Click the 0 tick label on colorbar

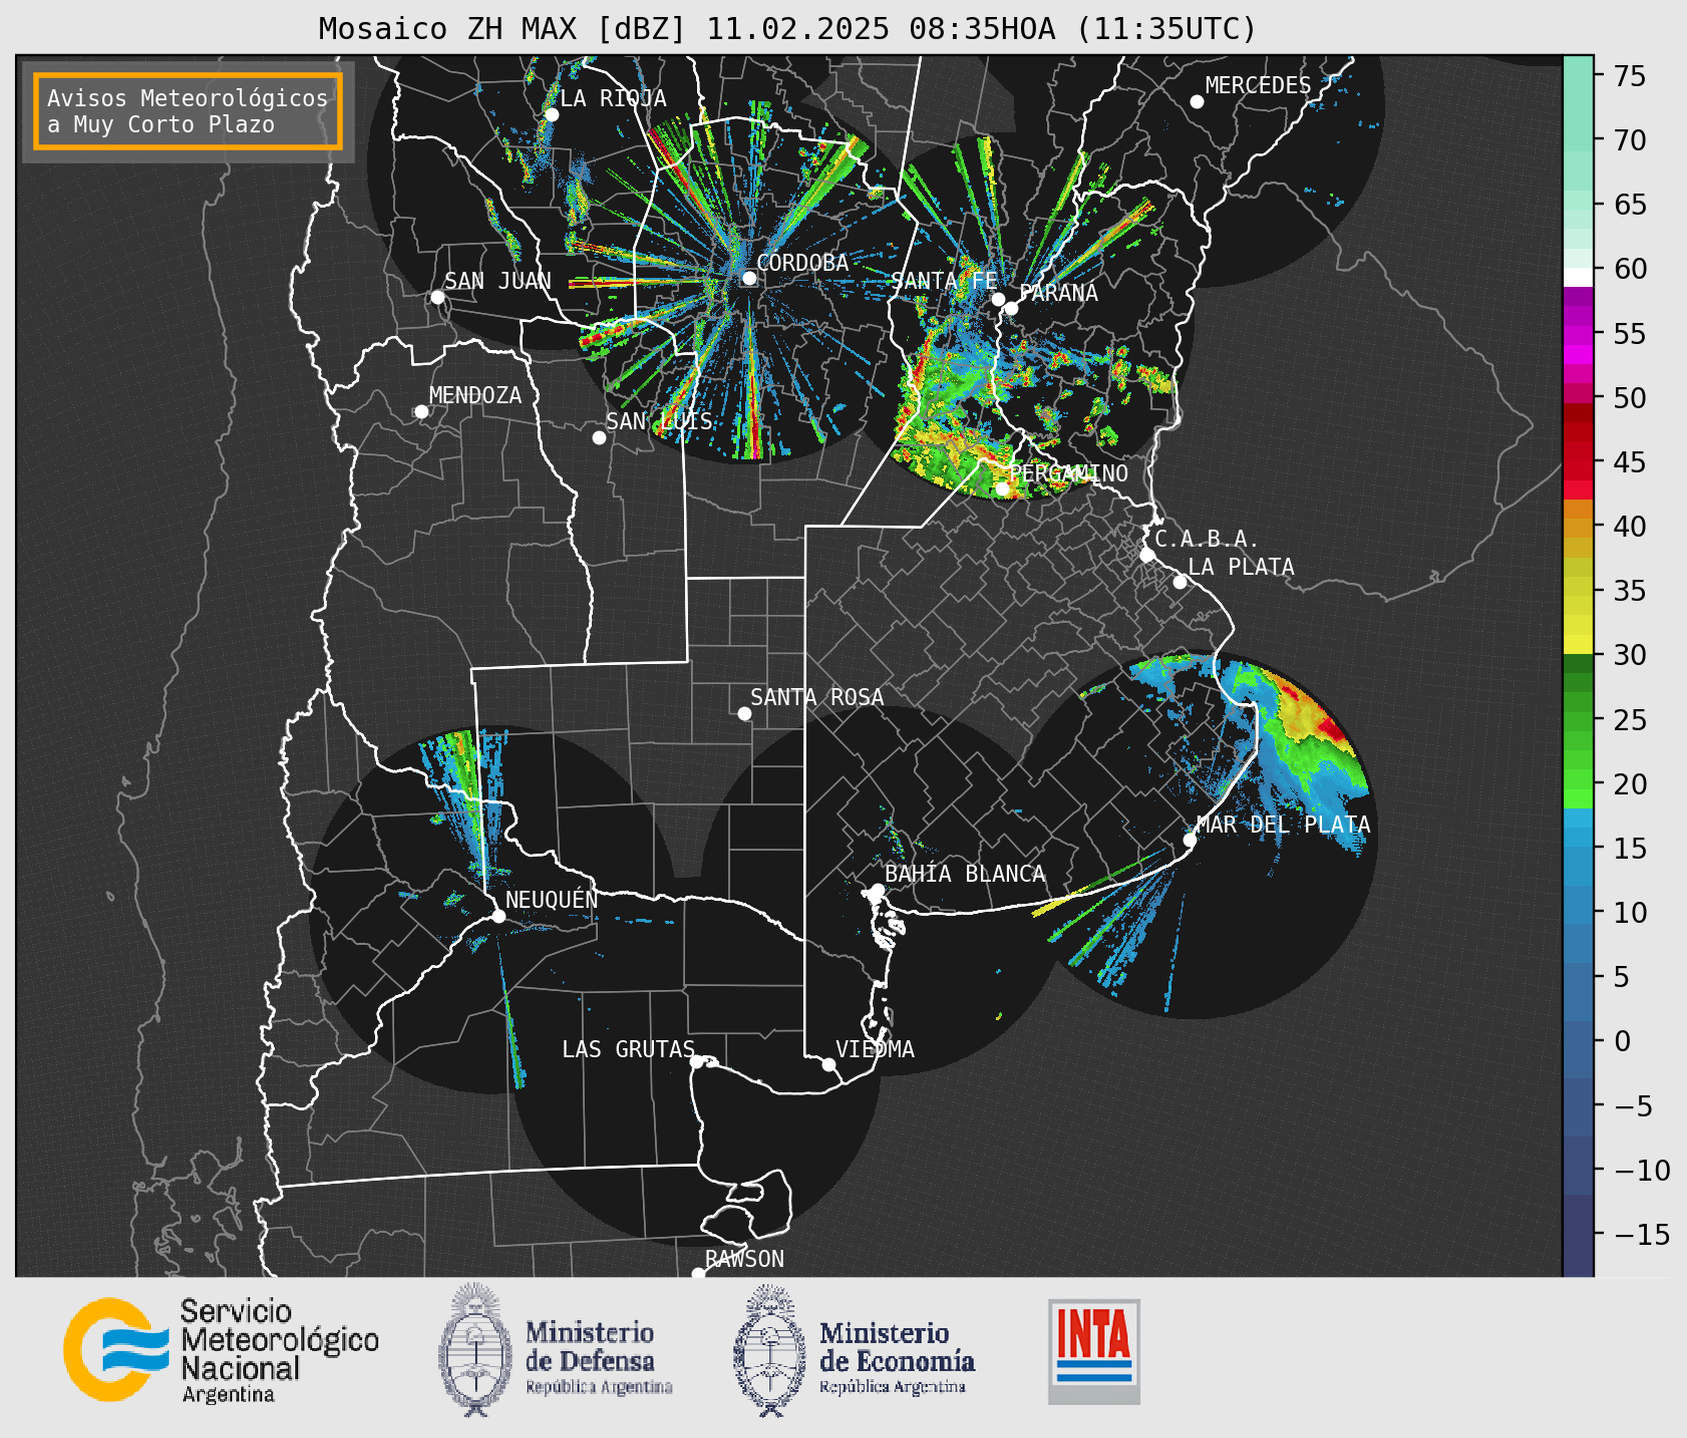[1622, 1041]
